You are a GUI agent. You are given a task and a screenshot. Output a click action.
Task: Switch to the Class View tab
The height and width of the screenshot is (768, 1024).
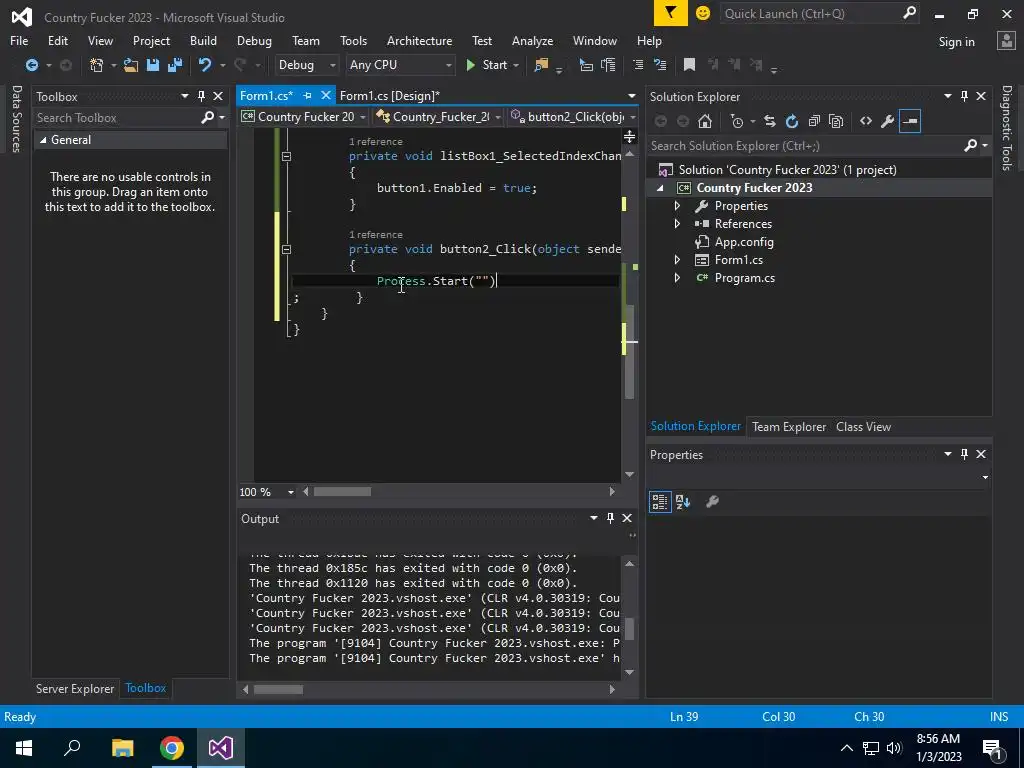click(x=863, y=426)
